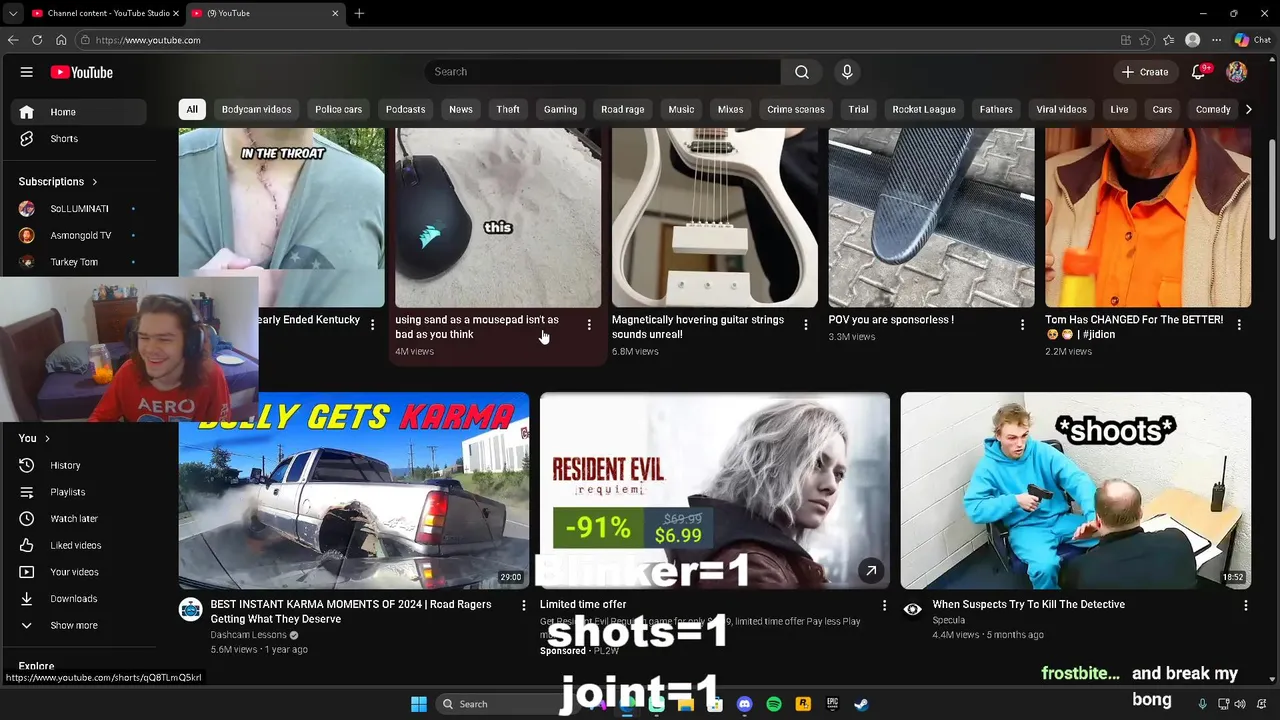Select the Music filter chip
Image resolution: width=1280 pixels, height=720 pixels.
tap(681, 109)
